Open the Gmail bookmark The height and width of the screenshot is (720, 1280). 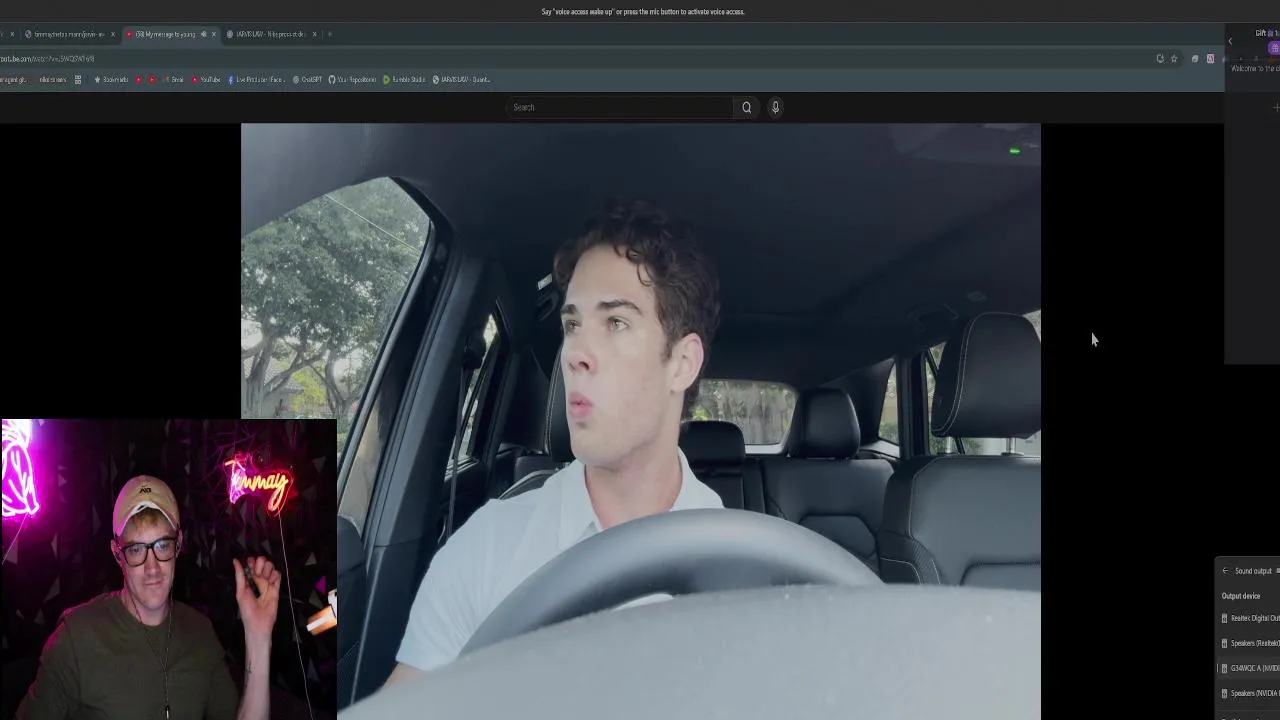pos(173,79)
